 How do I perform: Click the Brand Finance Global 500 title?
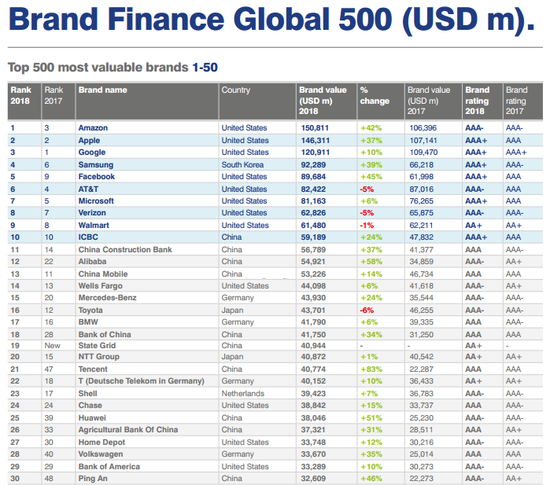click(271, 19)
